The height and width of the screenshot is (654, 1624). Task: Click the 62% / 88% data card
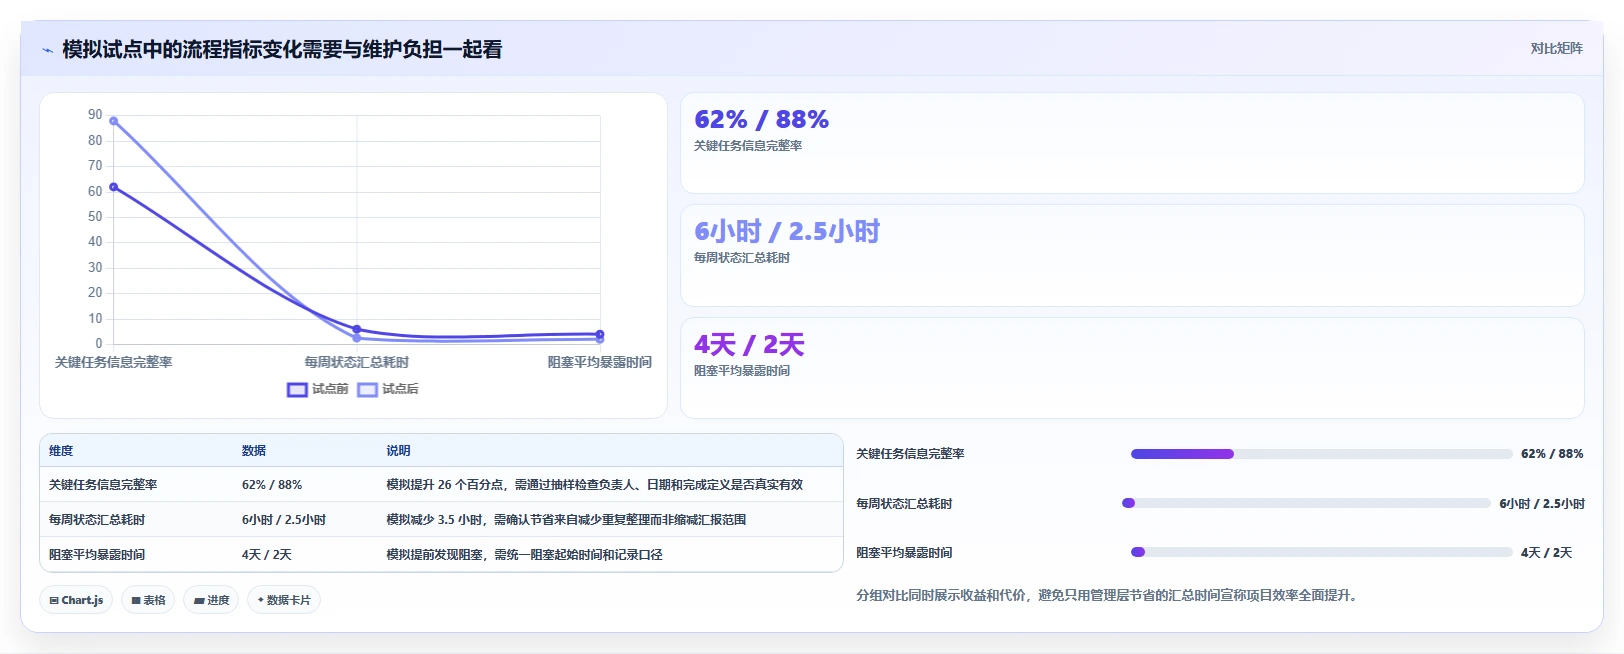(x=1132, y=143)
